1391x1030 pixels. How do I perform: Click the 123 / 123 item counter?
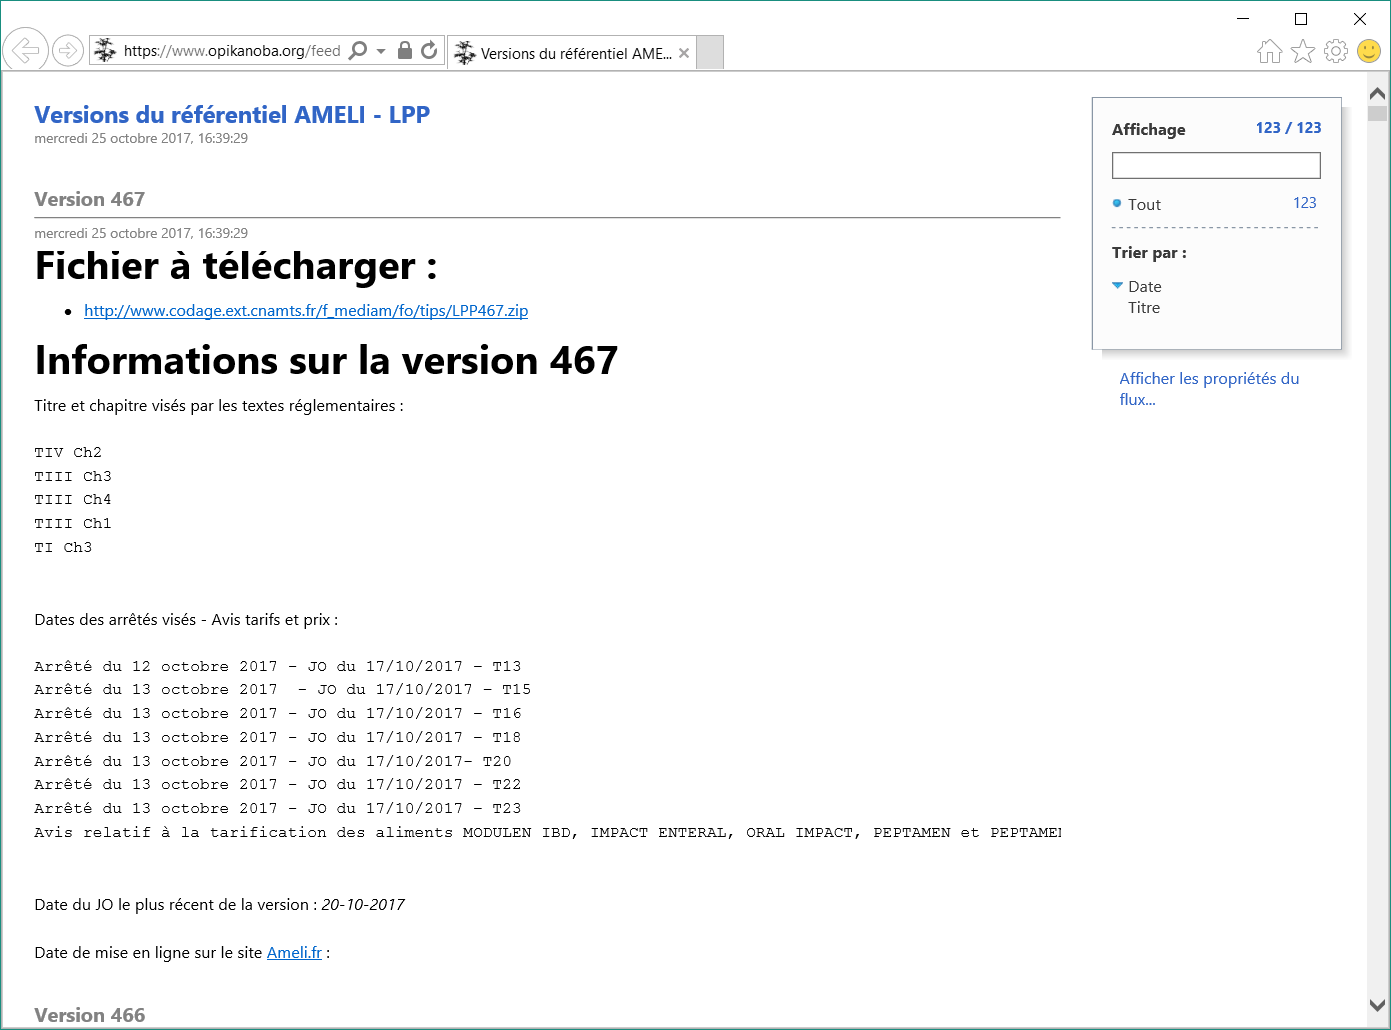coord(1288,128)
